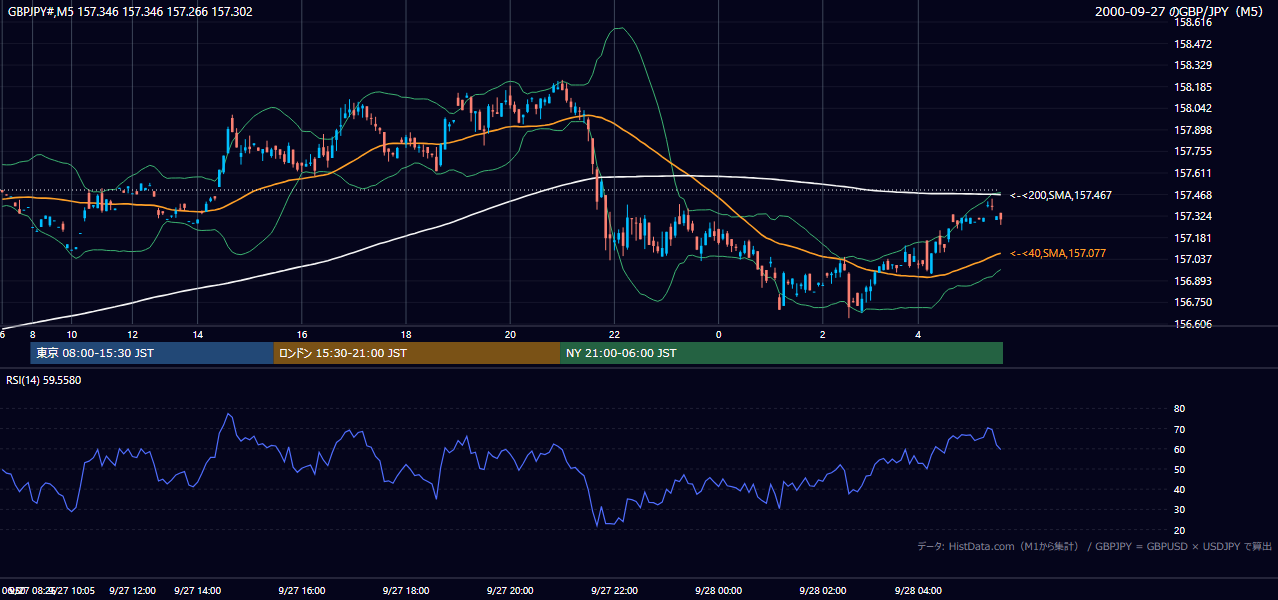The image size is (1278, 600).
Task: Click the RSI(14) 59.5580 indicator label
Action: pyautogui.click(x=44, y=380)
